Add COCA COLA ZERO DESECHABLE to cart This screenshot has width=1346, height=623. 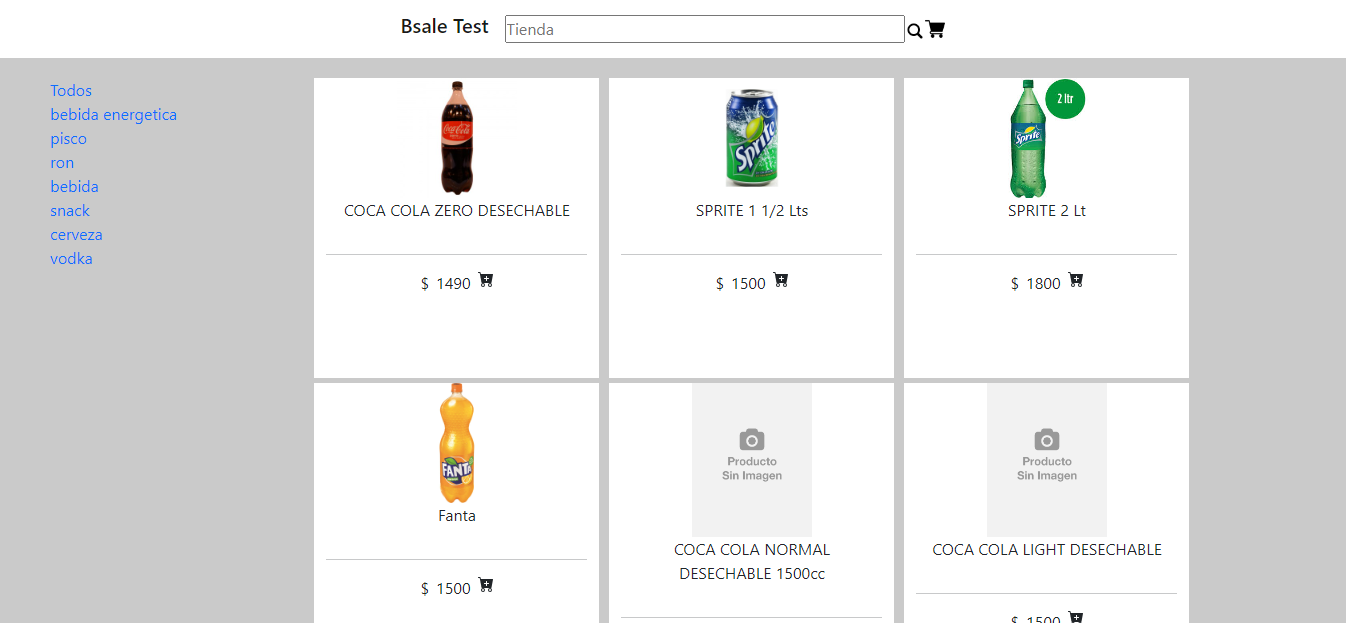[x=486, y=281]
